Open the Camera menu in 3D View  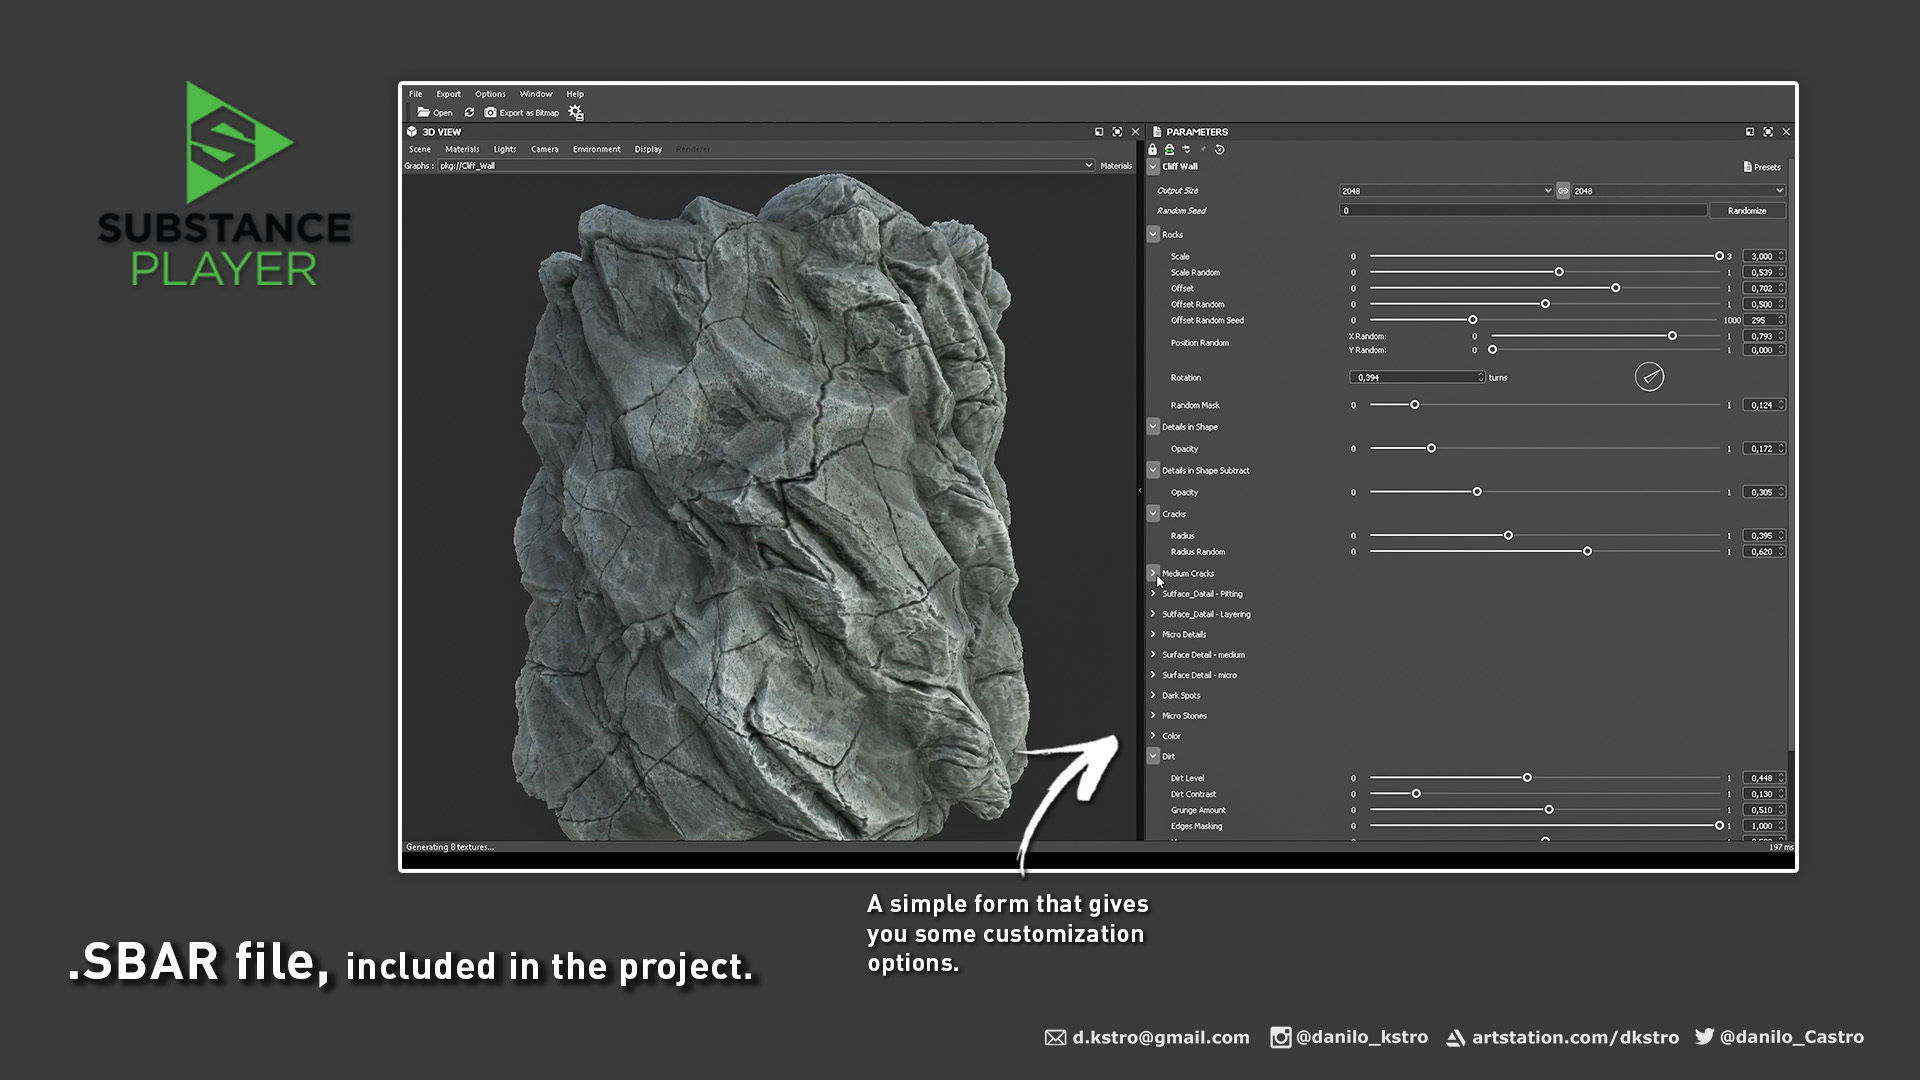tap(544, 149)
